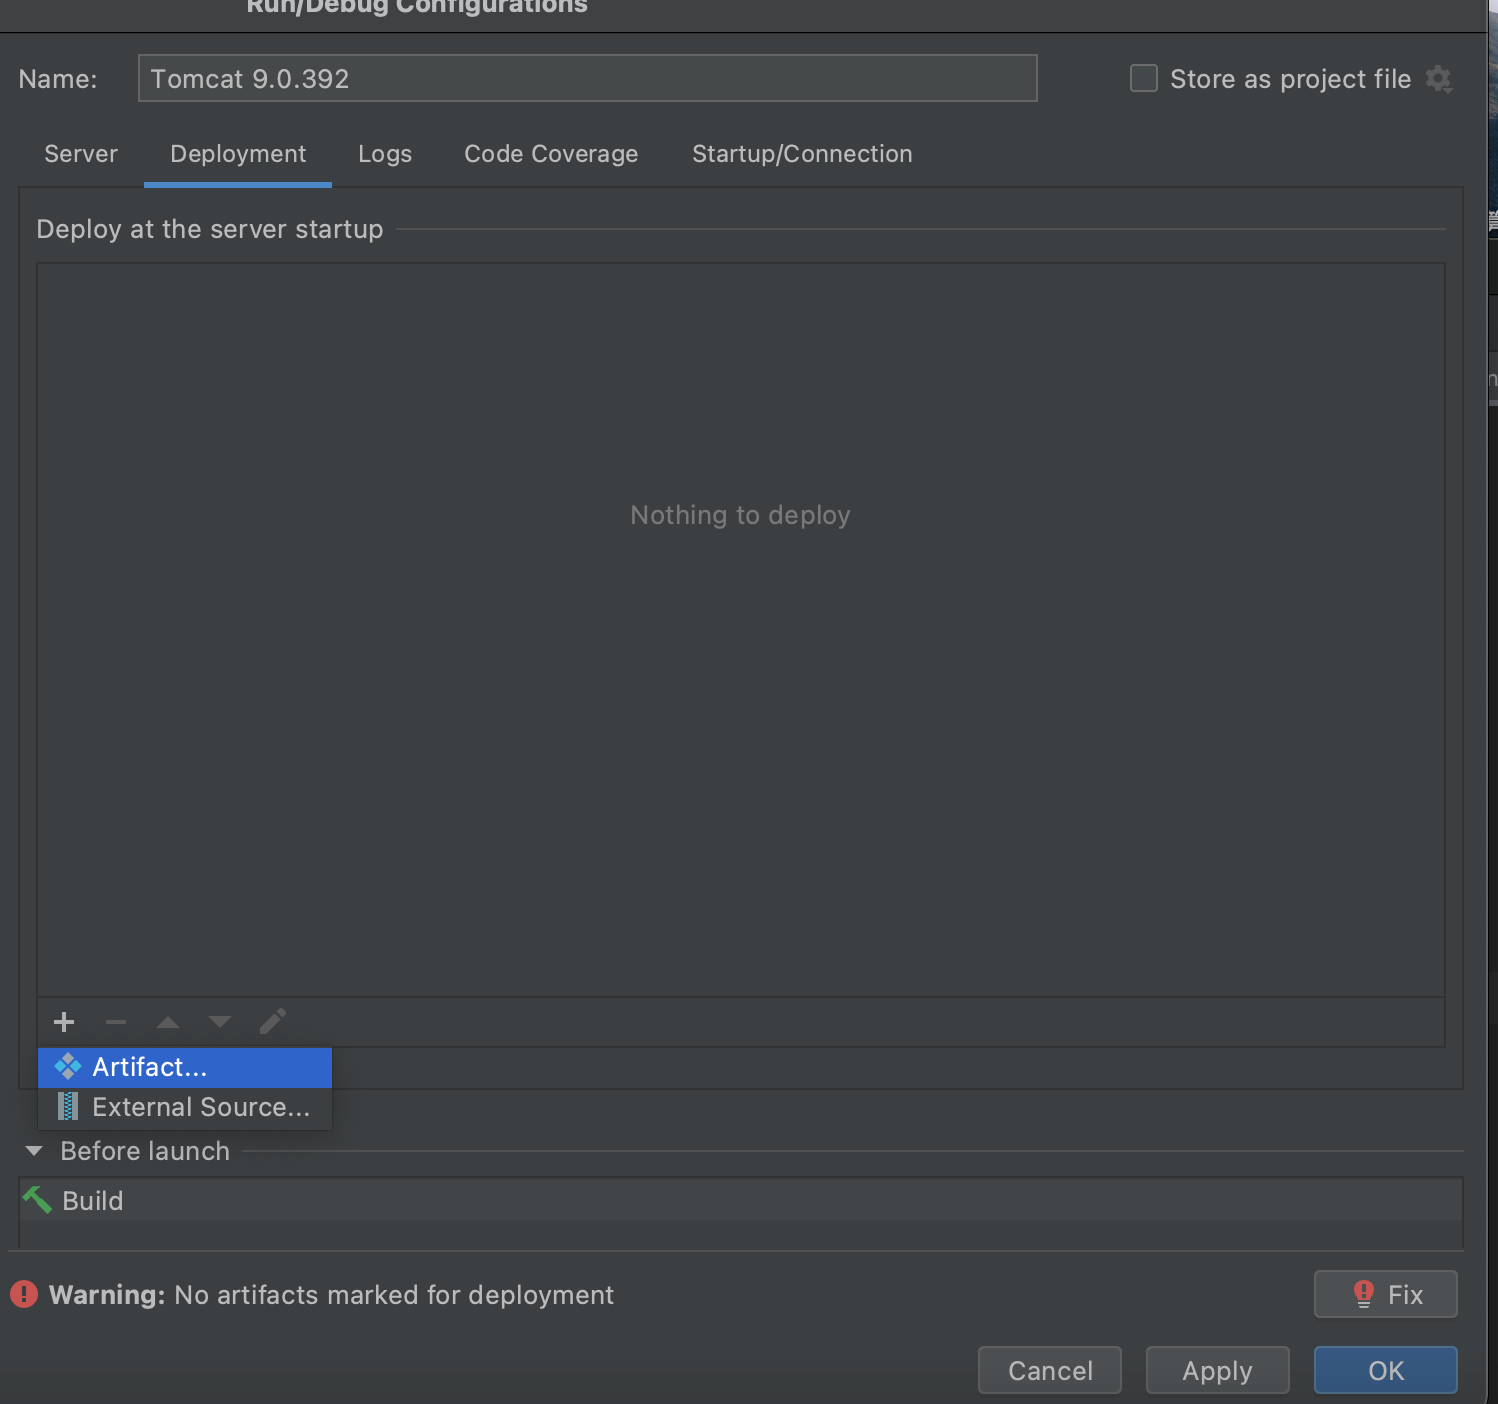1498x1404 pixels.
Task: Collapse the Before launch section
Action: tap(34, 1151)
